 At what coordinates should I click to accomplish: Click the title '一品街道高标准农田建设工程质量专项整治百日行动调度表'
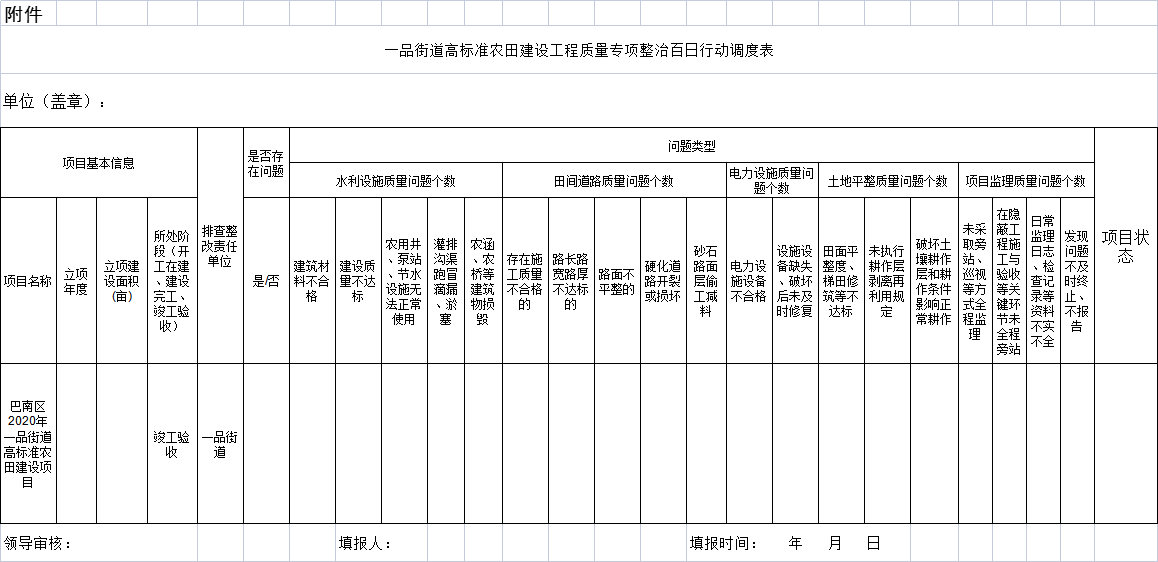(x=579, y=50)
